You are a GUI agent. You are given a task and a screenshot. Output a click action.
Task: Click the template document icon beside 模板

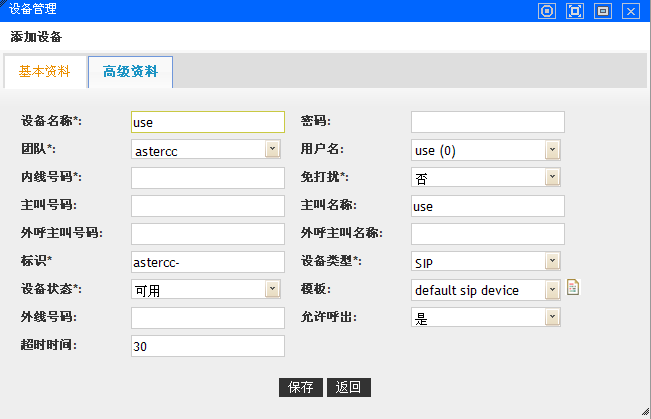click(x=573, y=288)
